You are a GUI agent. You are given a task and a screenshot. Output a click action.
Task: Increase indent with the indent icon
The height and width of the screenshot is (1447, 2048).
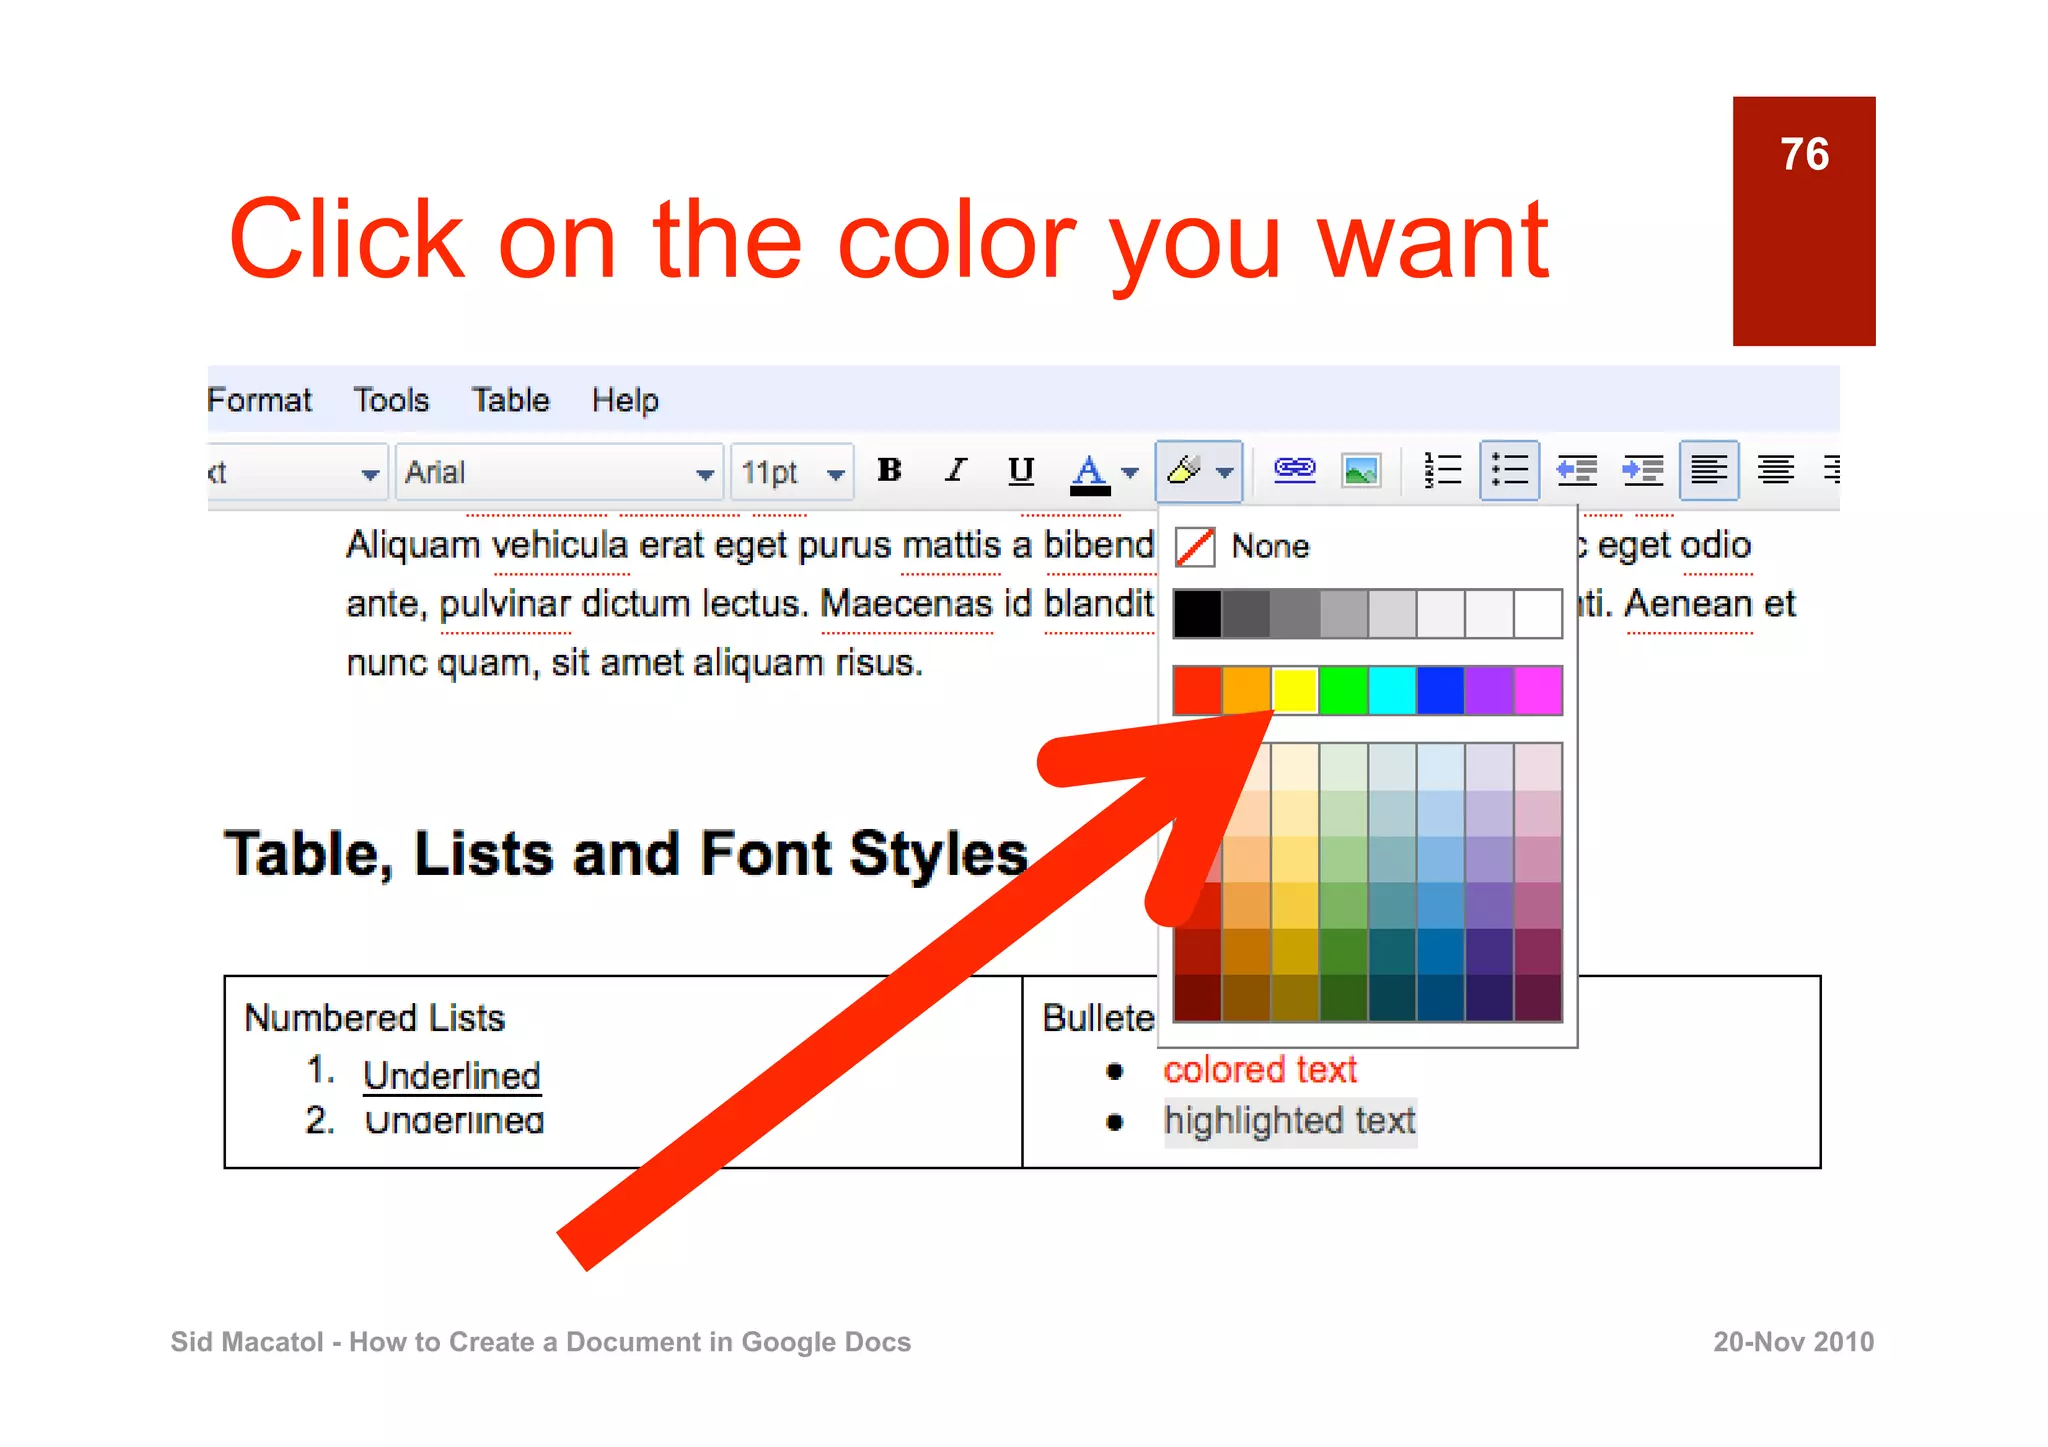click(1642, 470)
